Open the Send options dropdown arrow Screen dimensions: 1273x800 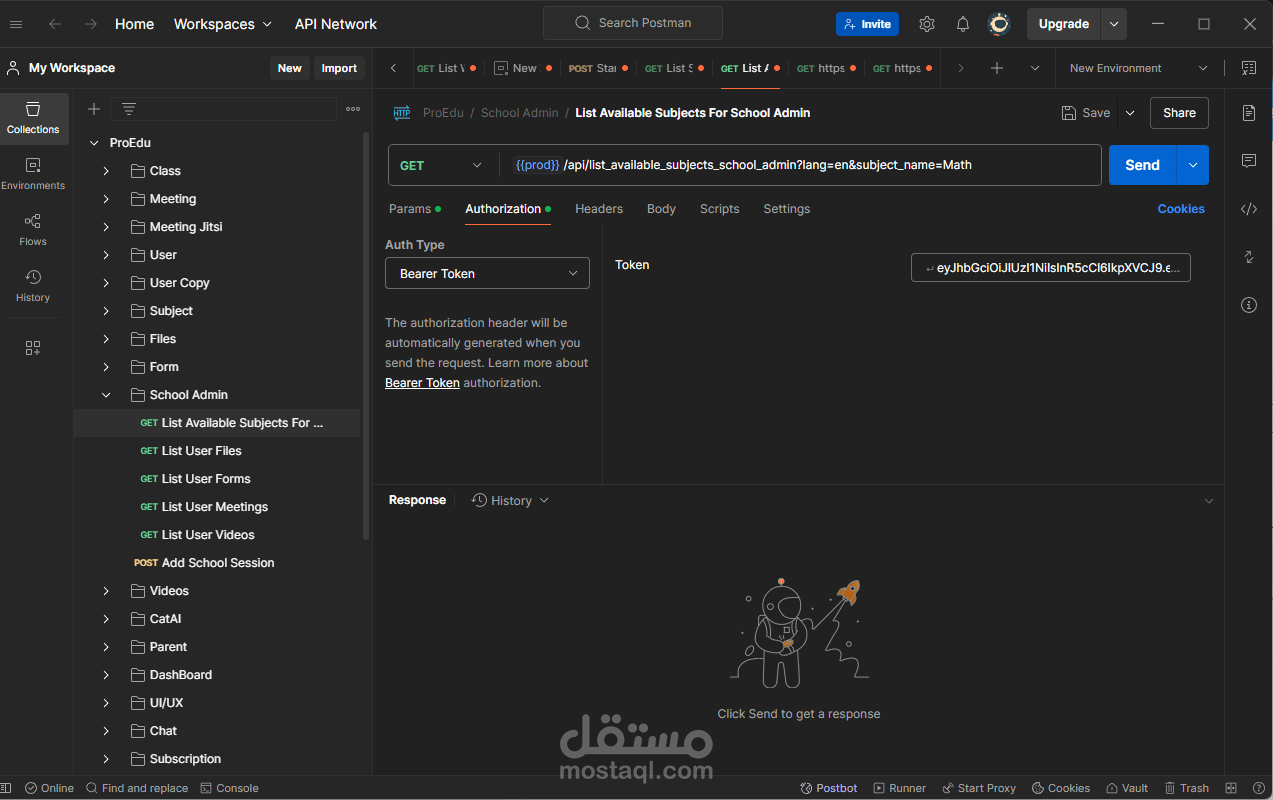[x=1193, y=165]
